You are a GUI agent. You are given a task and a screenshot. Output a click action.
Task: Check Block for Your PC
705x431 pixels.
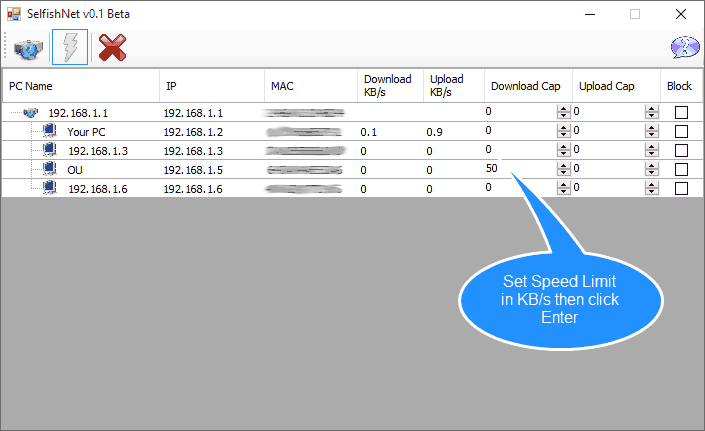681,131
